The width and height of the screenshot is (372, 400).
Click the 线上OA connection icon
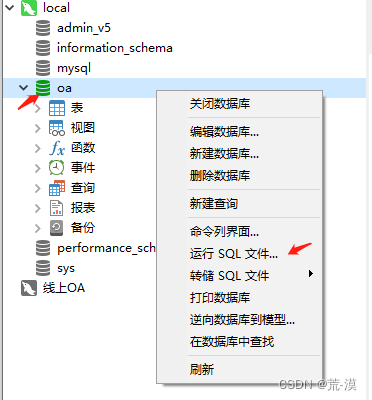pos(29,288)
